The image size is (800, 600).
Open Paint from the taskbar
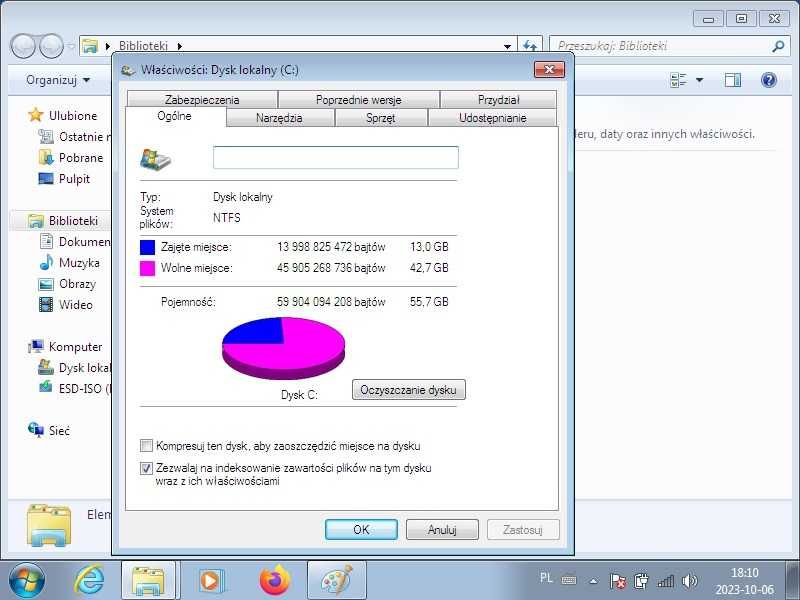337,581
